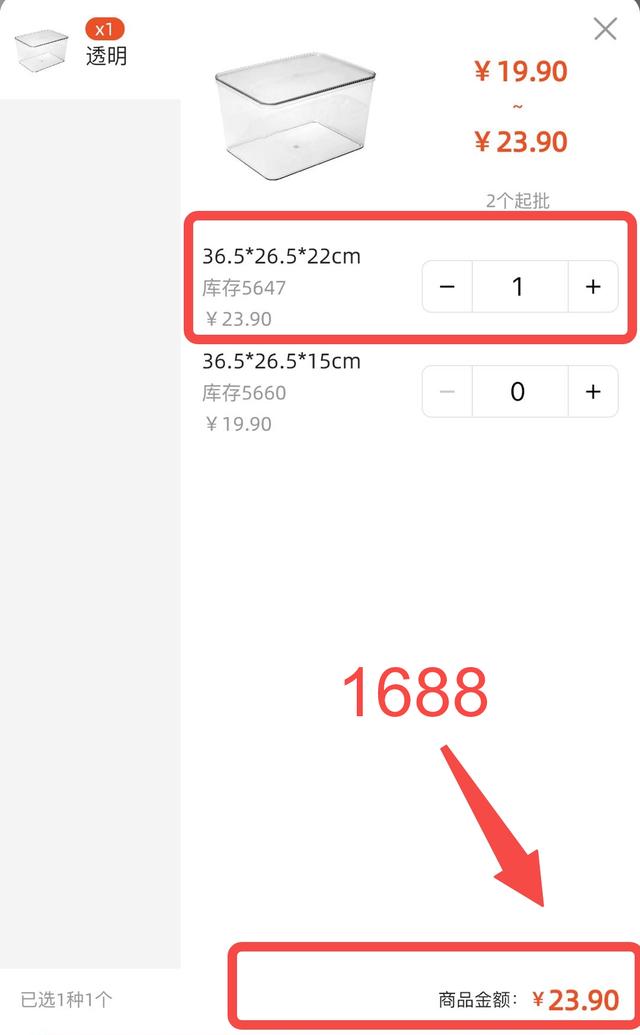This screenshot has height=1035, width=640.
Task: Open the large transparent box preview image
Action: pyautogui.click(x=295, y=117)
